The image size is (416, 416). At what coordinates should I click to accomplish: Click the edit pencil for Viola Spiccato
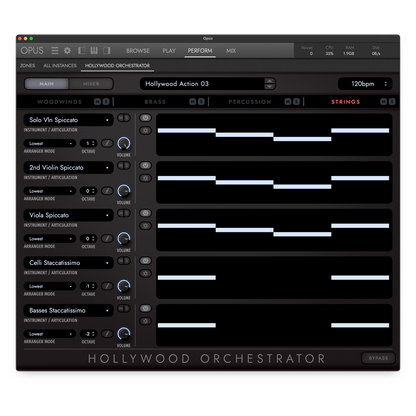107,239
